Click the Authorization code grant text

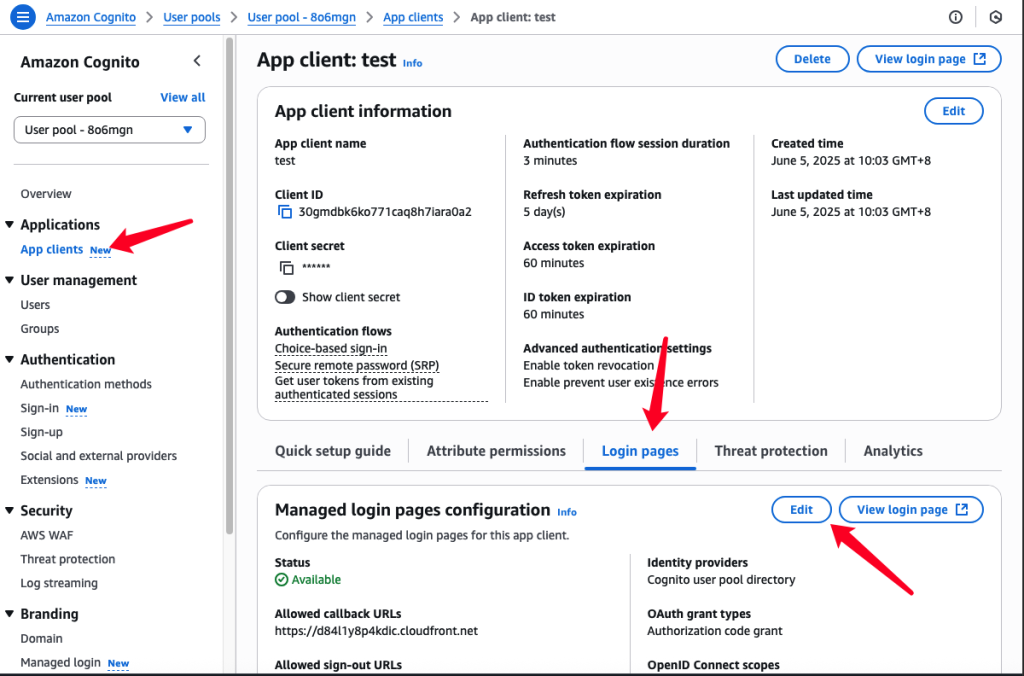point(714,631)
